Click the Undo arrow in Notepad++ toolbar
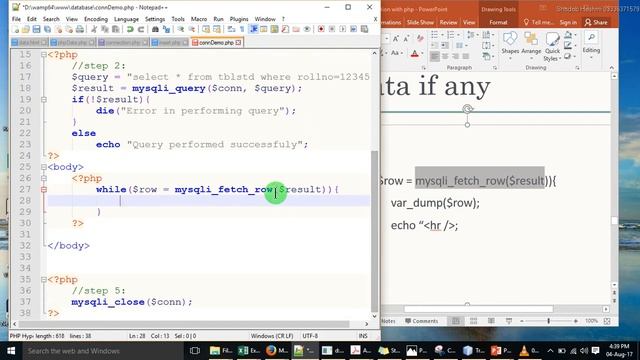The width and height of the screenshot is (640, 360). [130, 29]
